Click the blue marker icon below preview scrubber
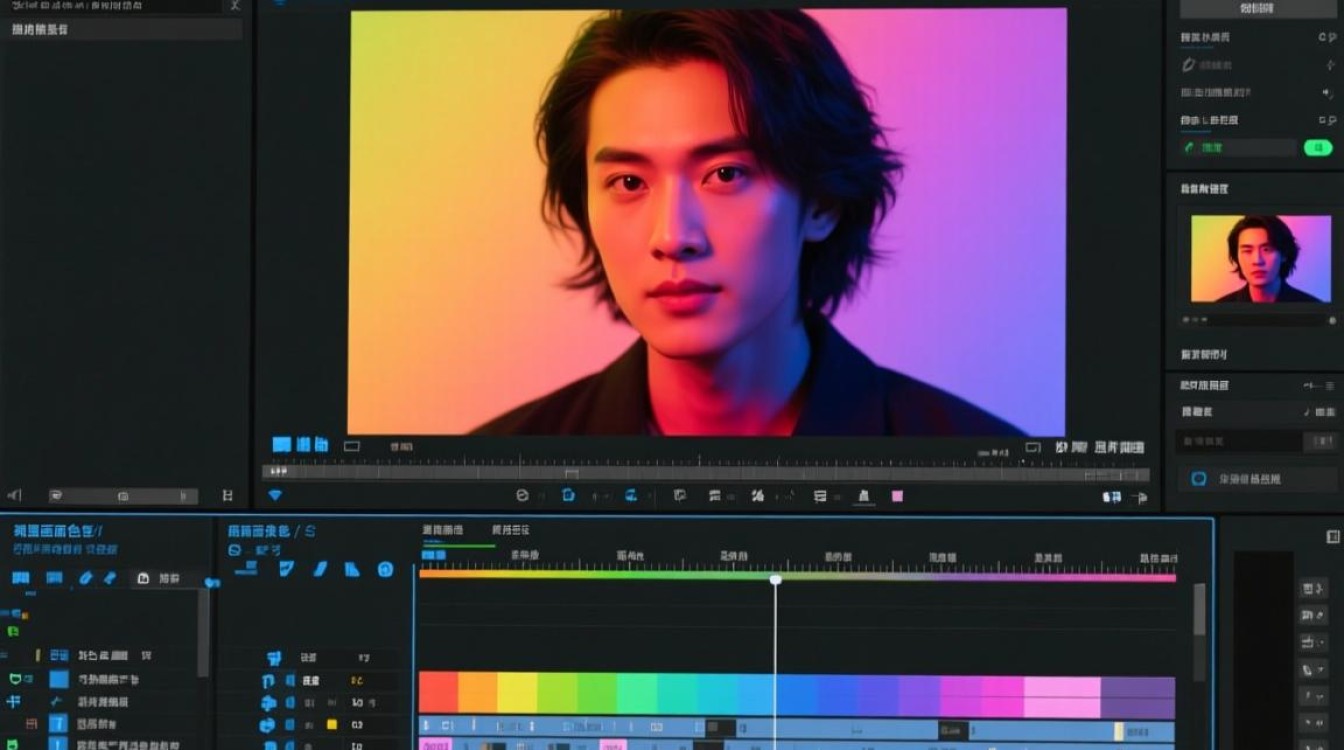Screen dimensions: 1344x750 [x=568, y=495]
